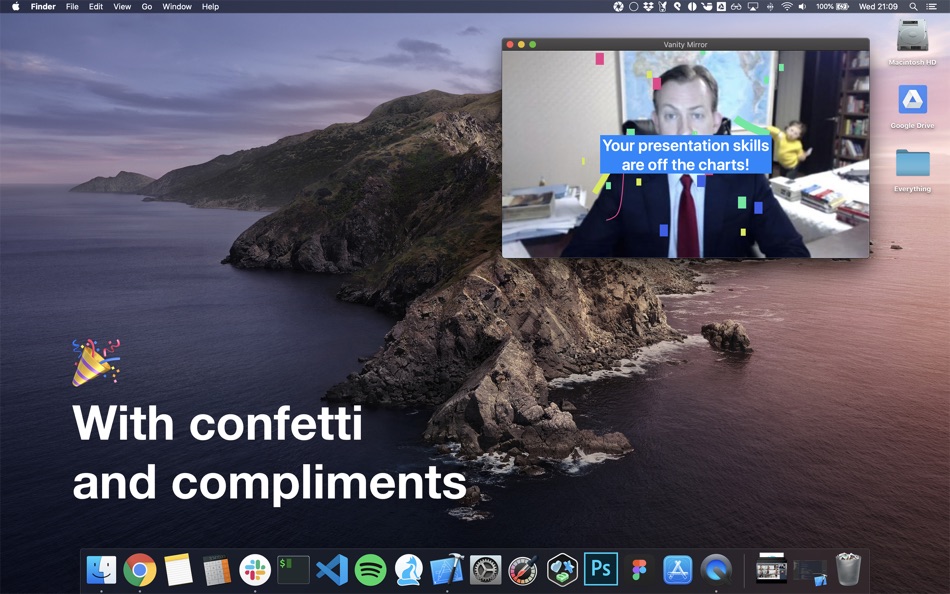
Task: Click the Vanity Mirror window title bar
Action: [x=685, y=44]
